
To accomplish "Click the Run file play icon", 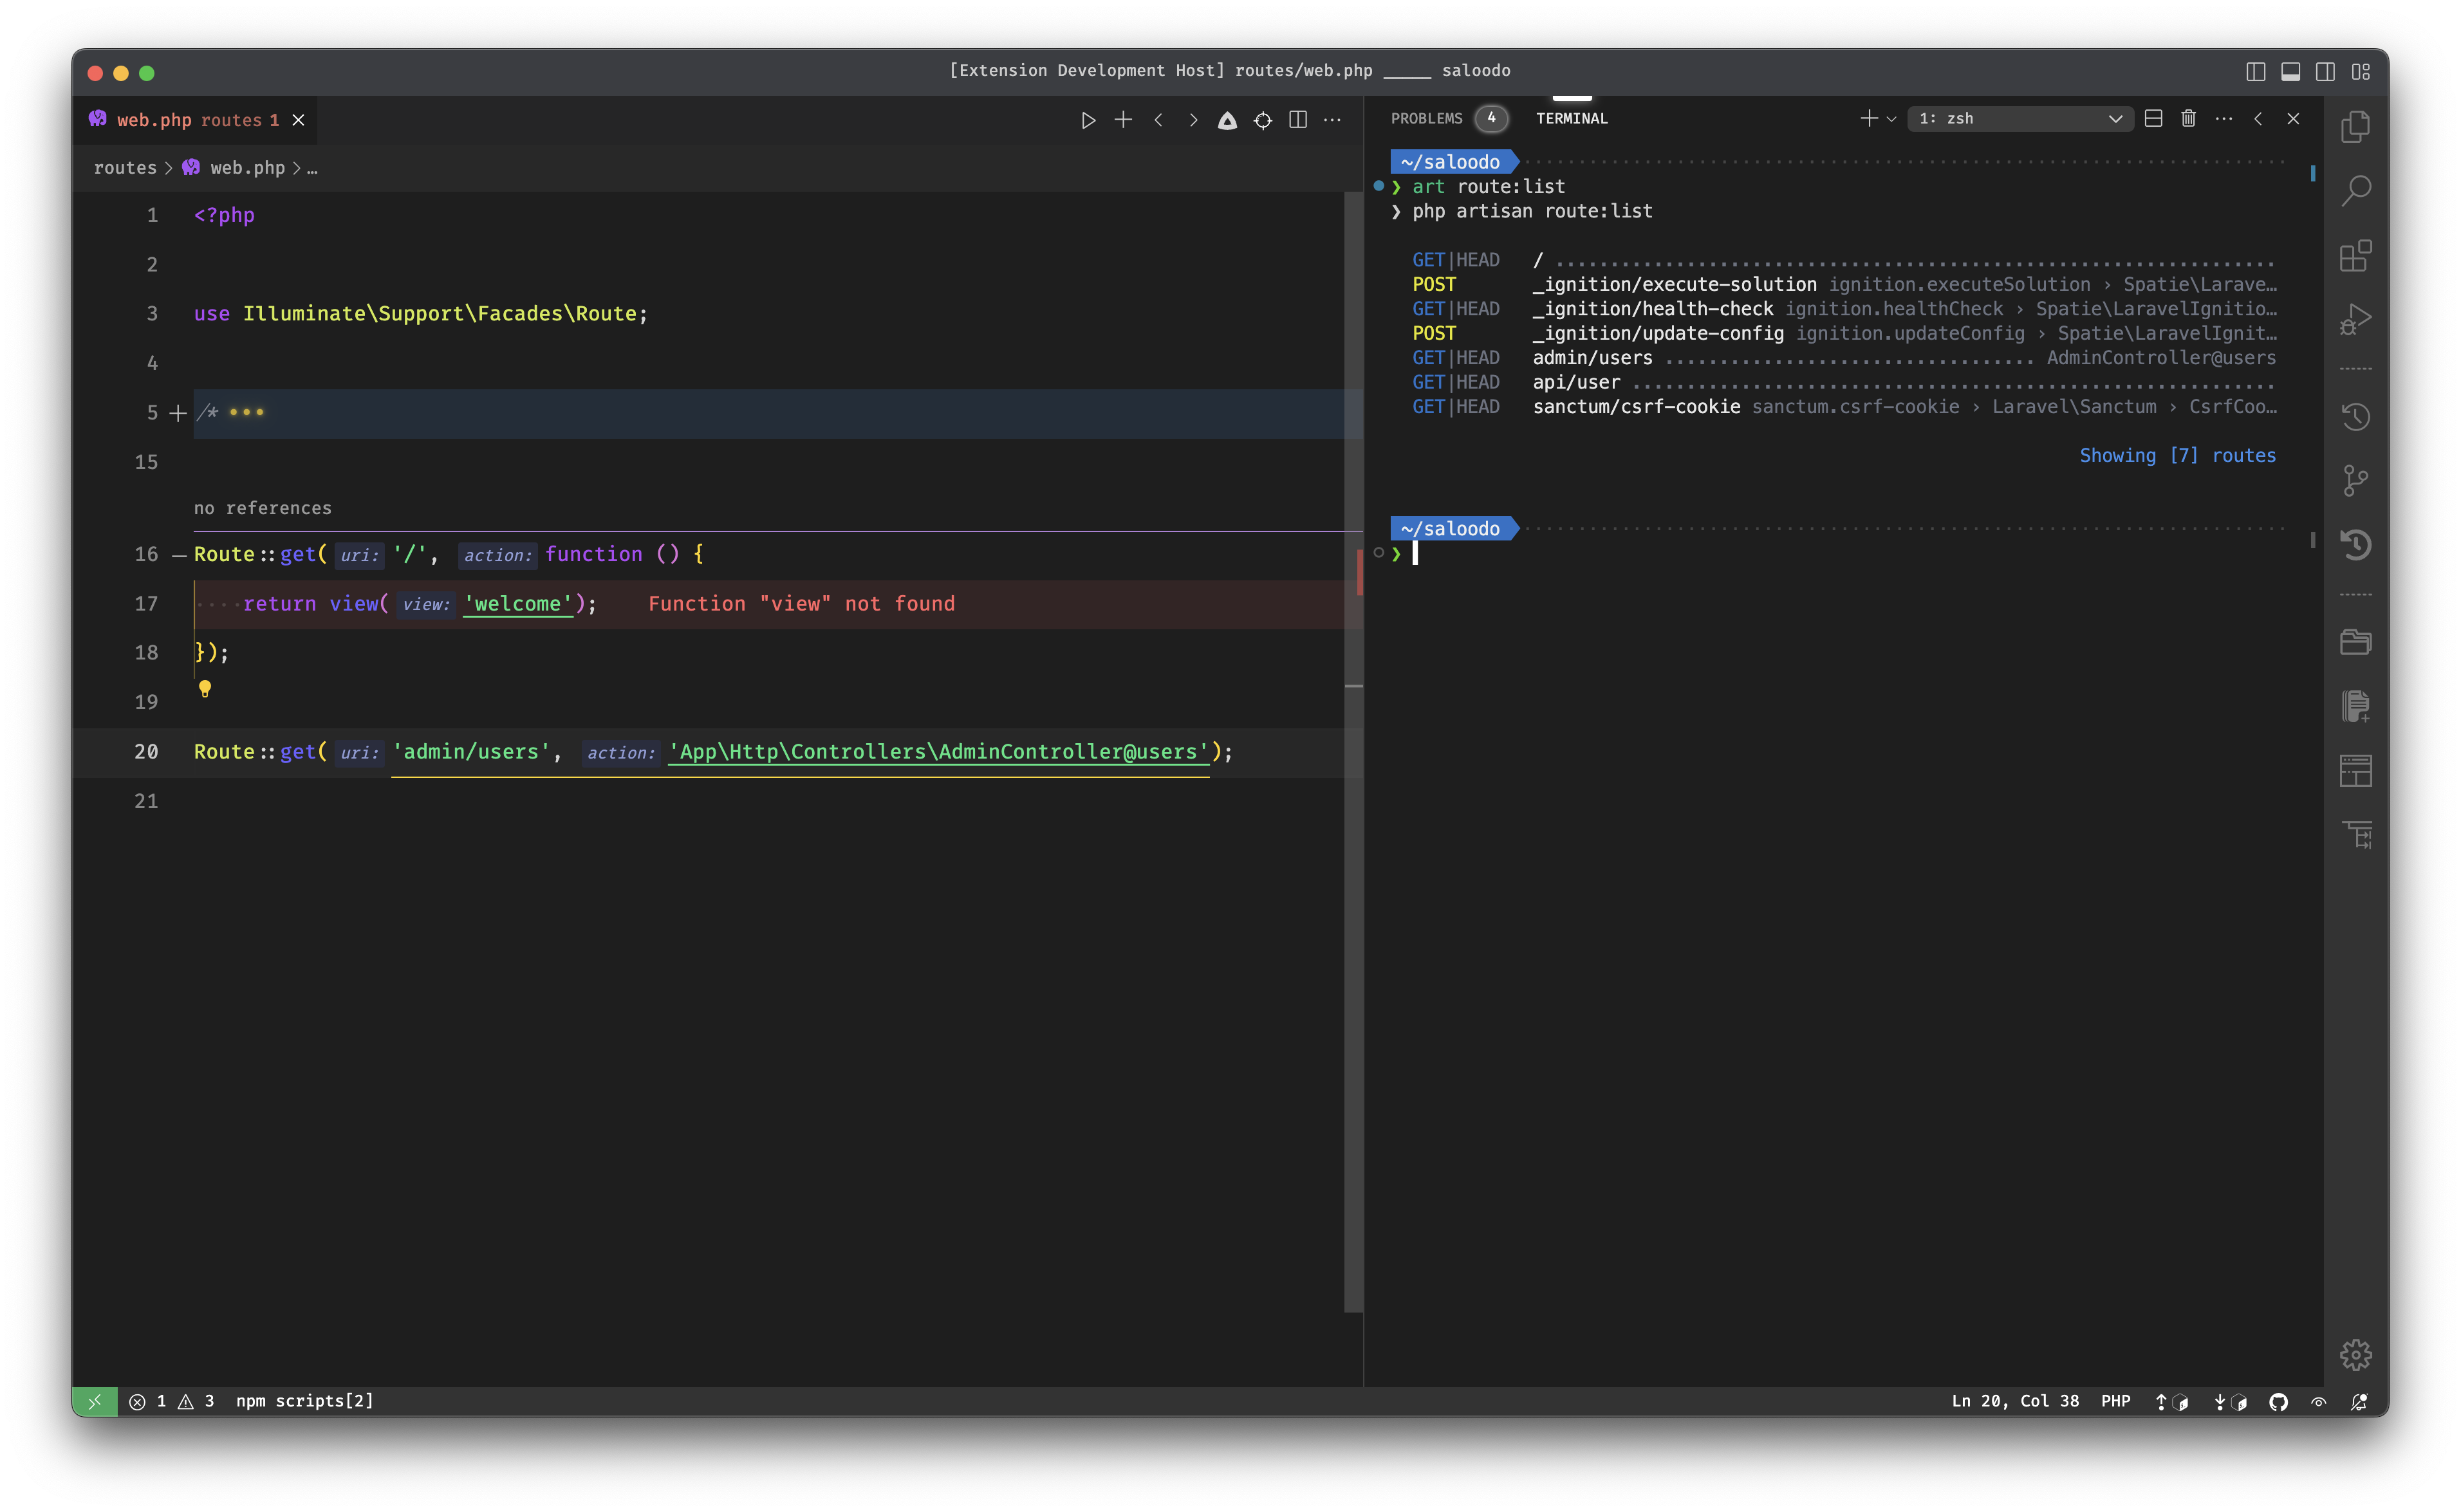I will (1088, 120).
